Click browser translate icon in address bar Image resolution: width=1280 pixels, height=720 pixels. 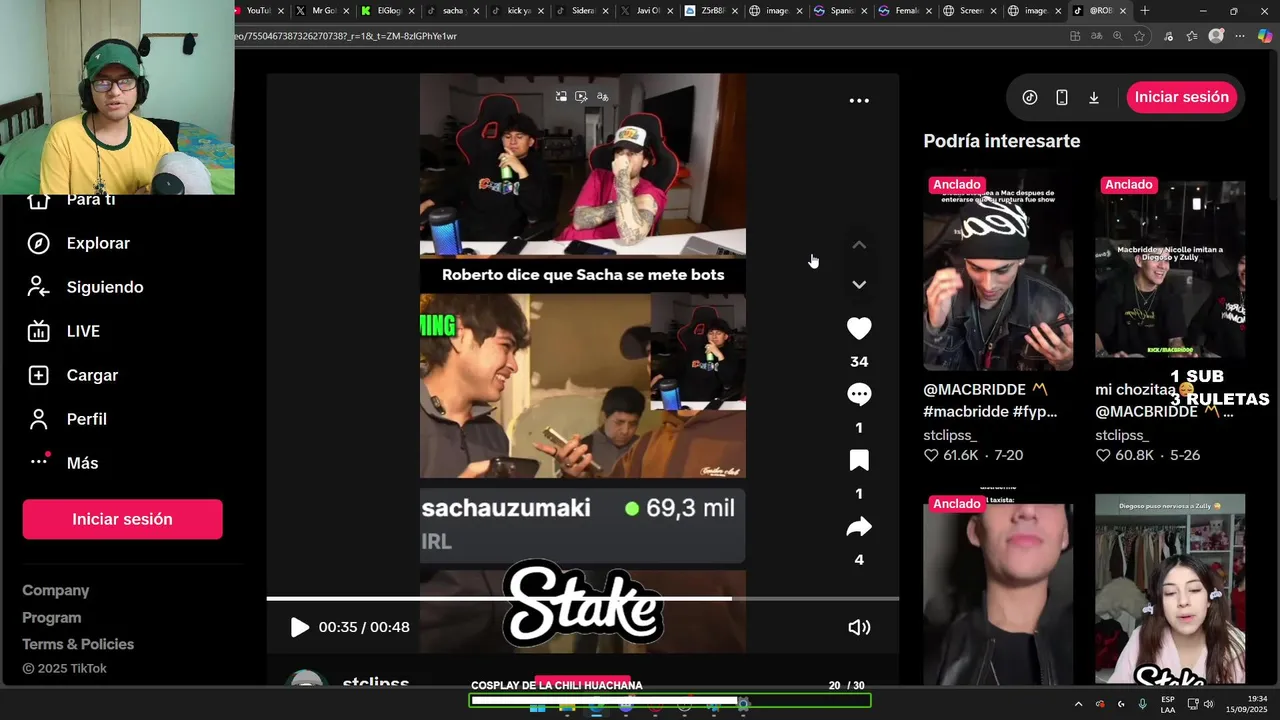1096,36
